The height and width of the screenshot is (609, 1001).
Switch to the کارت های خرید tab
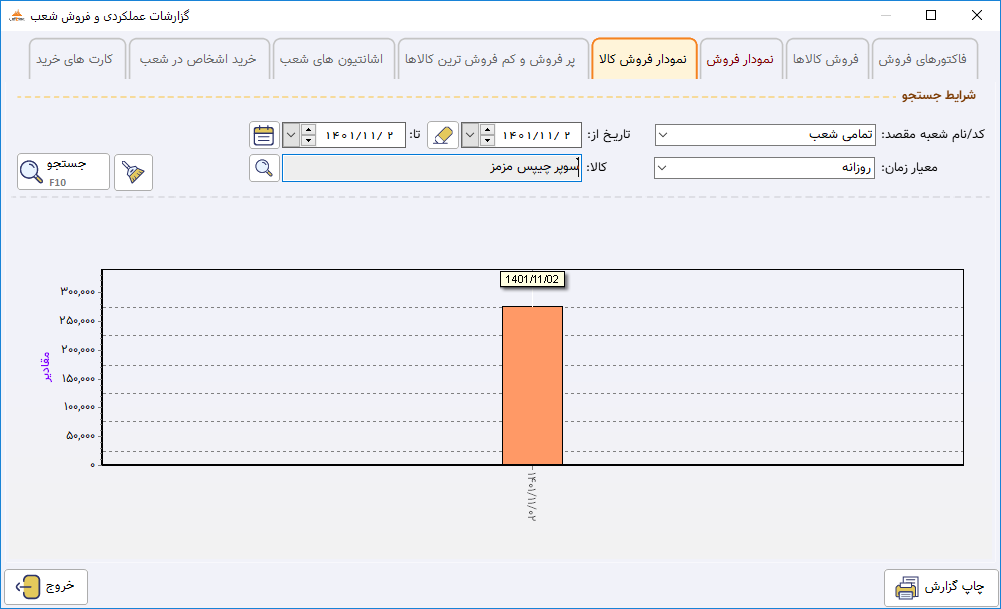[75, 59]
